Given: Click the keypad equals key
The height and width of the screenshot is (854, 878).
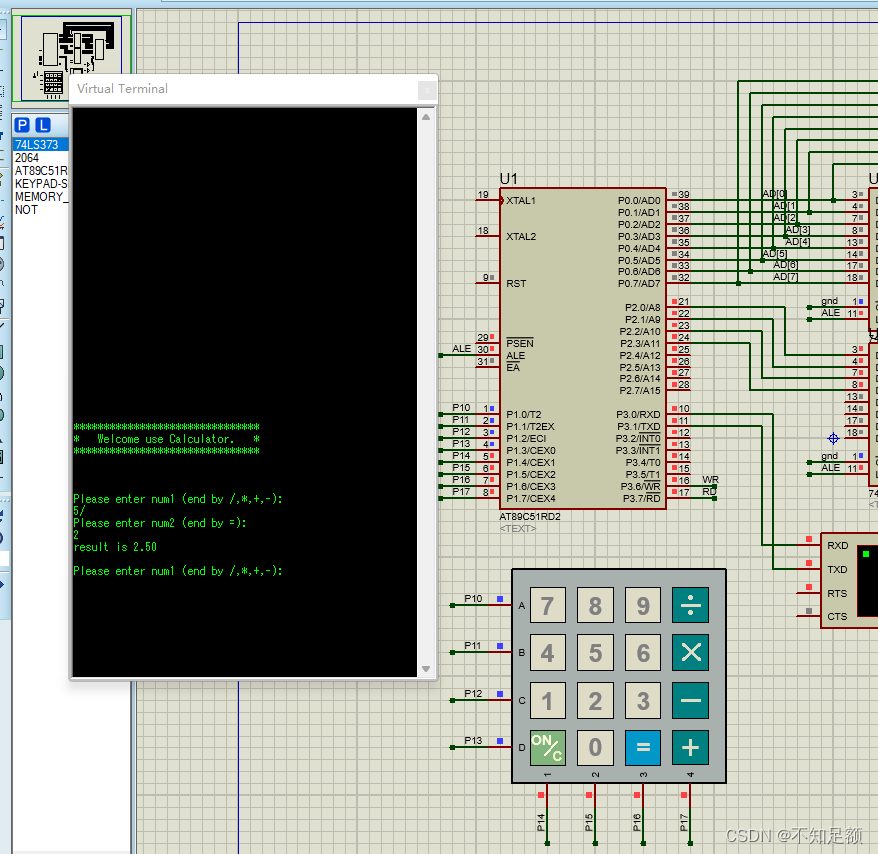Looking at the screenshot, I should click(x=643, y=748).
